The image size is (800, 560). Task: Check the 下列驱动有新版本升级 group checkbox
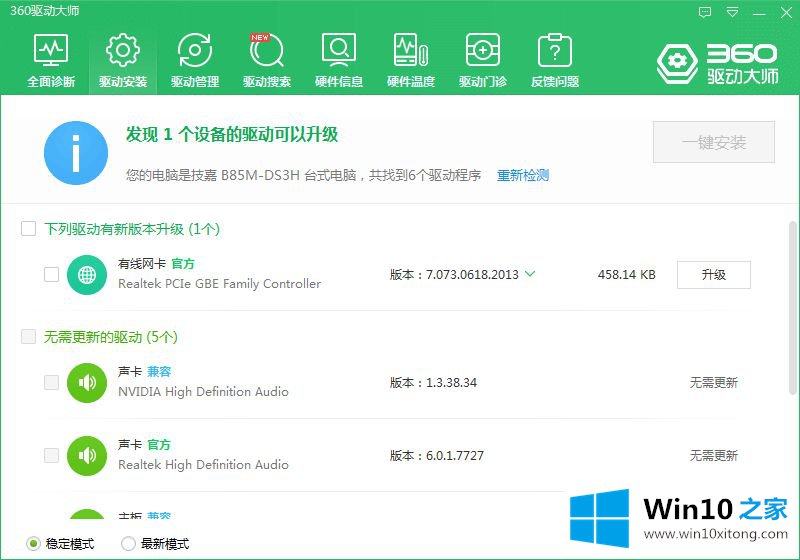coord(29,228)
